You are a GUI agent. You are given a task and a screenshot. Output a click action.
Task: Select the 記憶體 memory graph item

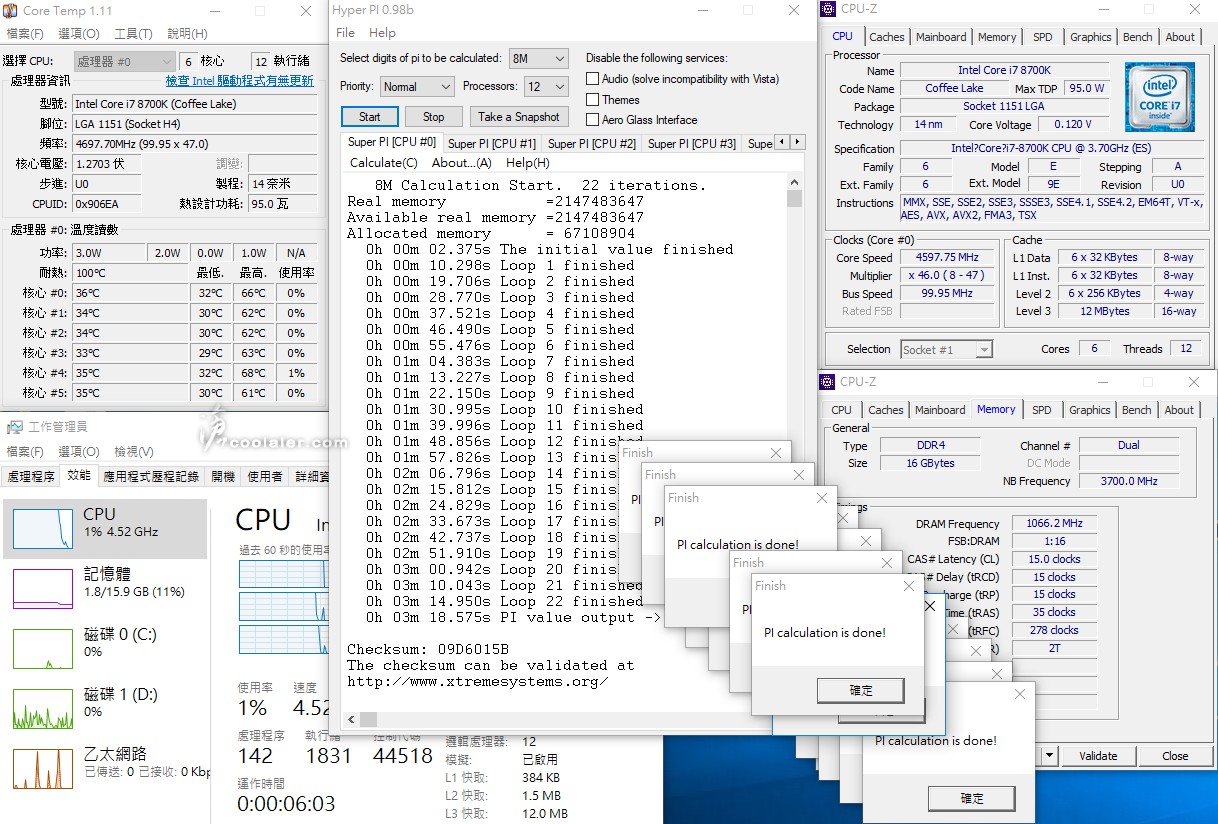pyautogui.click(x=104, y=587)
